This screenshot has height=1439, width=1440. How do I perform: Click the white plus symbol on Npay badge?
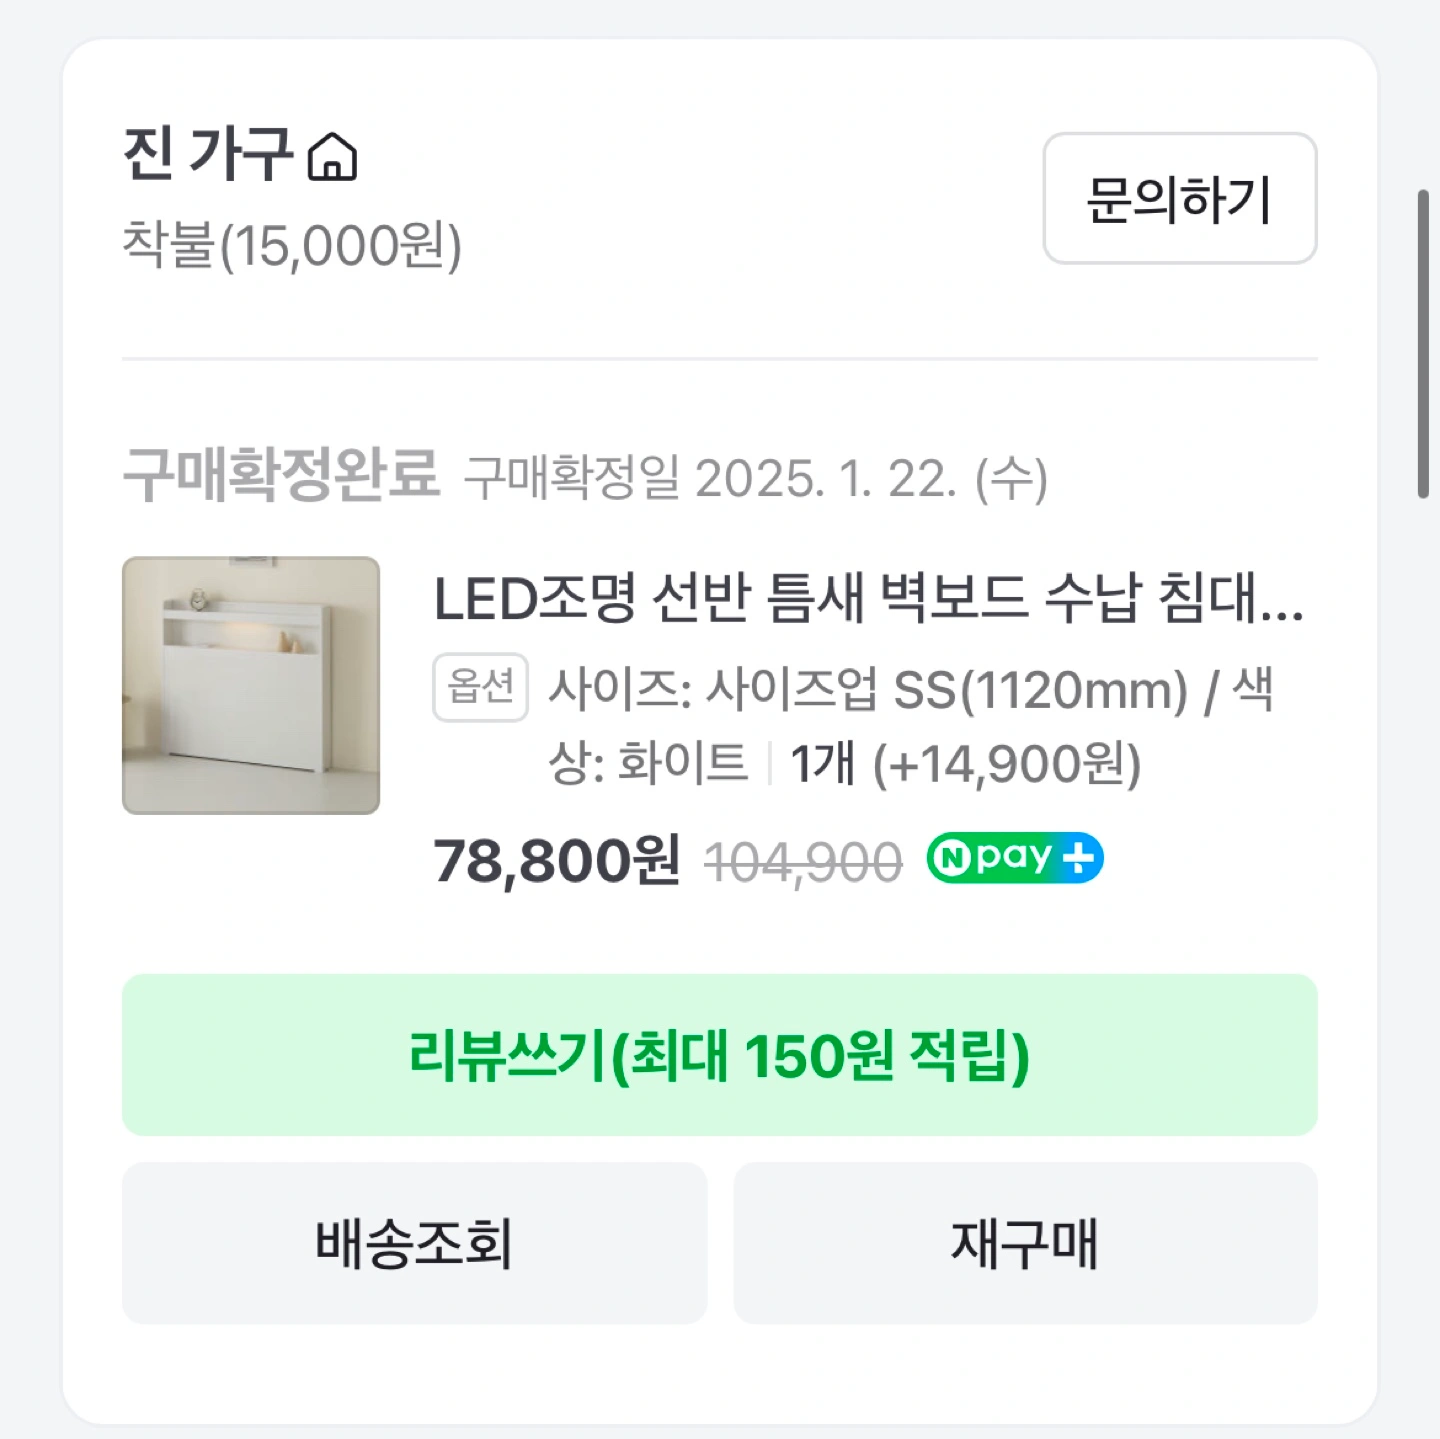[x=1077, y=859]
